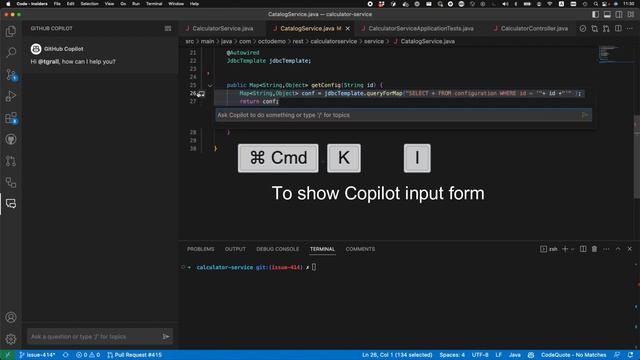Toggle secondary sidebar layout icon

(x=619, y=14)
